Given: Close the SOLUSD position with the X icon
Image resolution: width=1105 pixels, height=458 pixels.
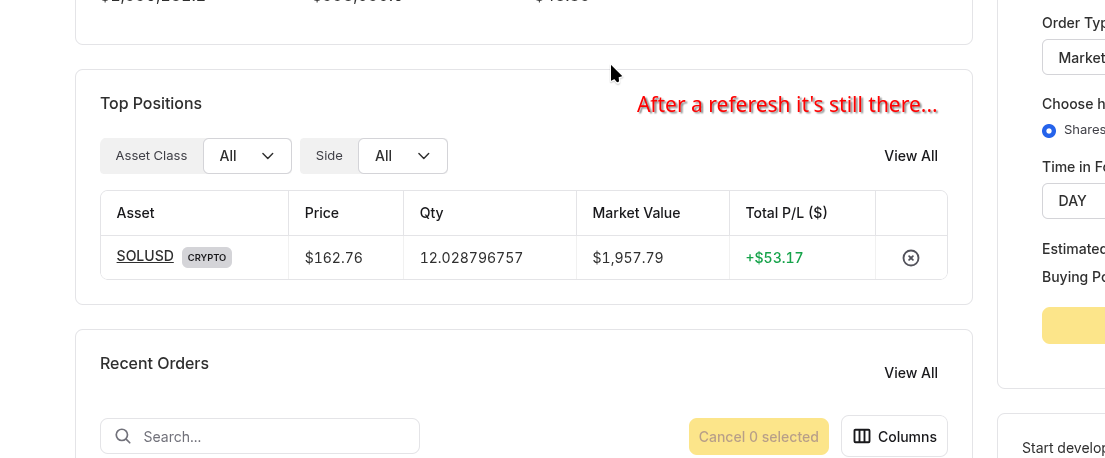Looking at the screenshot, I should (910, 258).
